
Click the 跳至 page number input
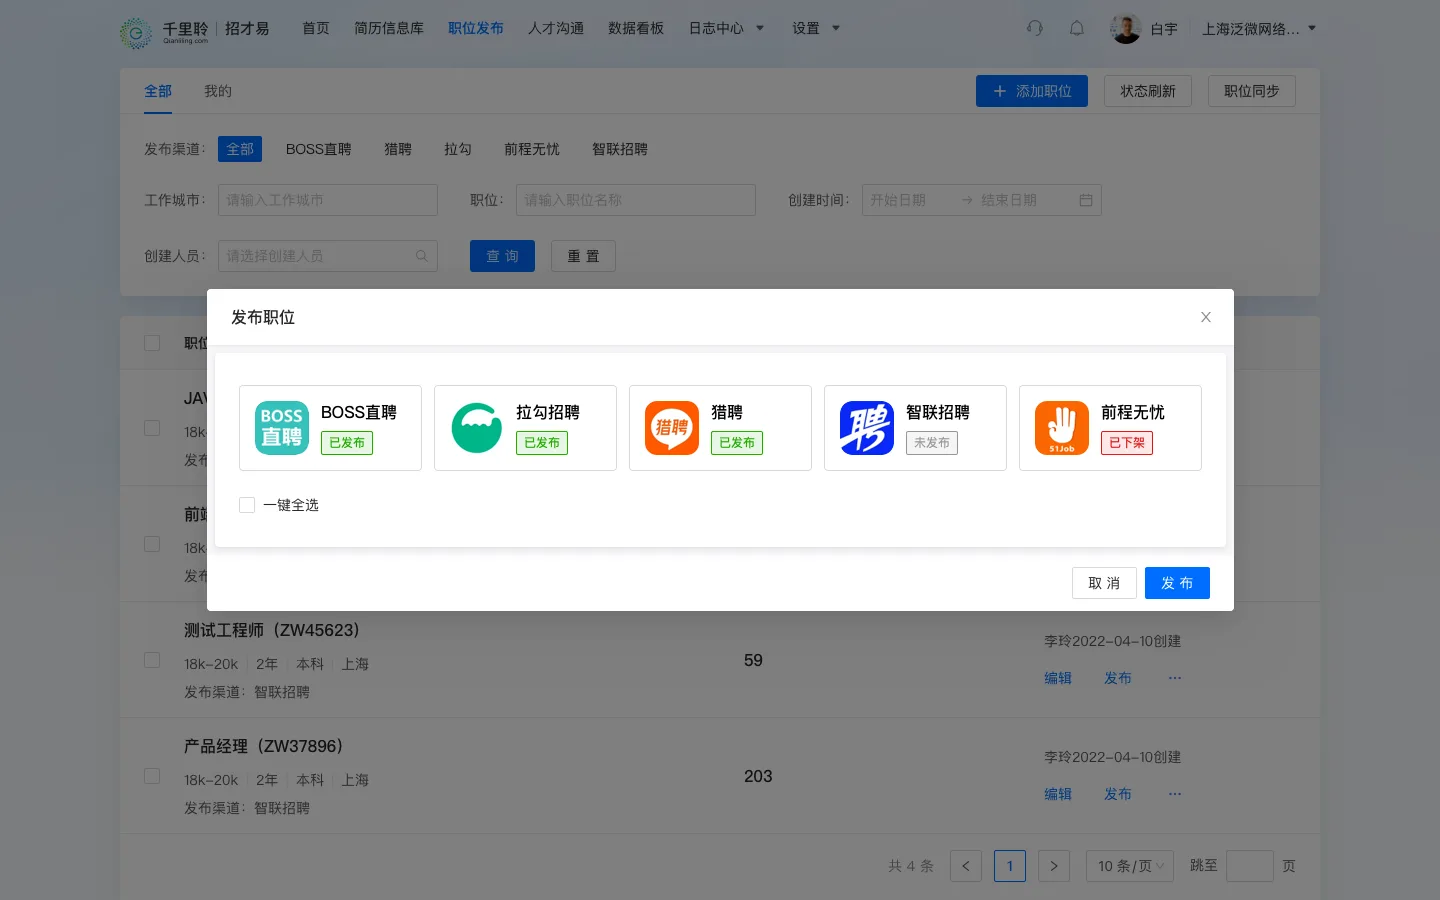[1250, 866]
